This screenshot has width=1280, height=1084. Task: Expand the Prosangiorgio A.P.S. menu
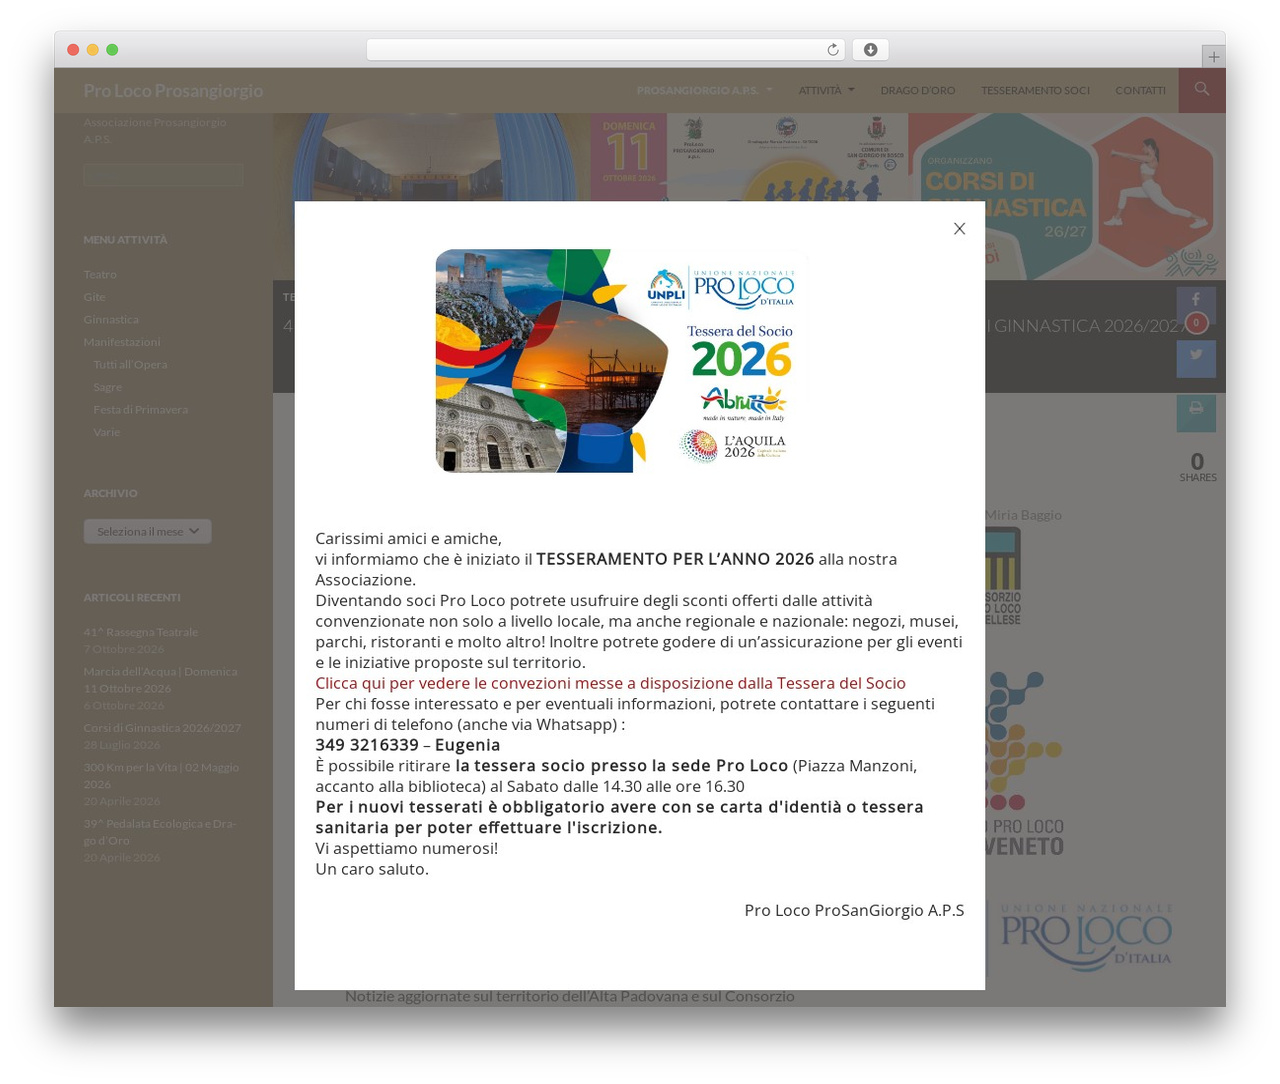pyautogui.click(x=704, y=90)
